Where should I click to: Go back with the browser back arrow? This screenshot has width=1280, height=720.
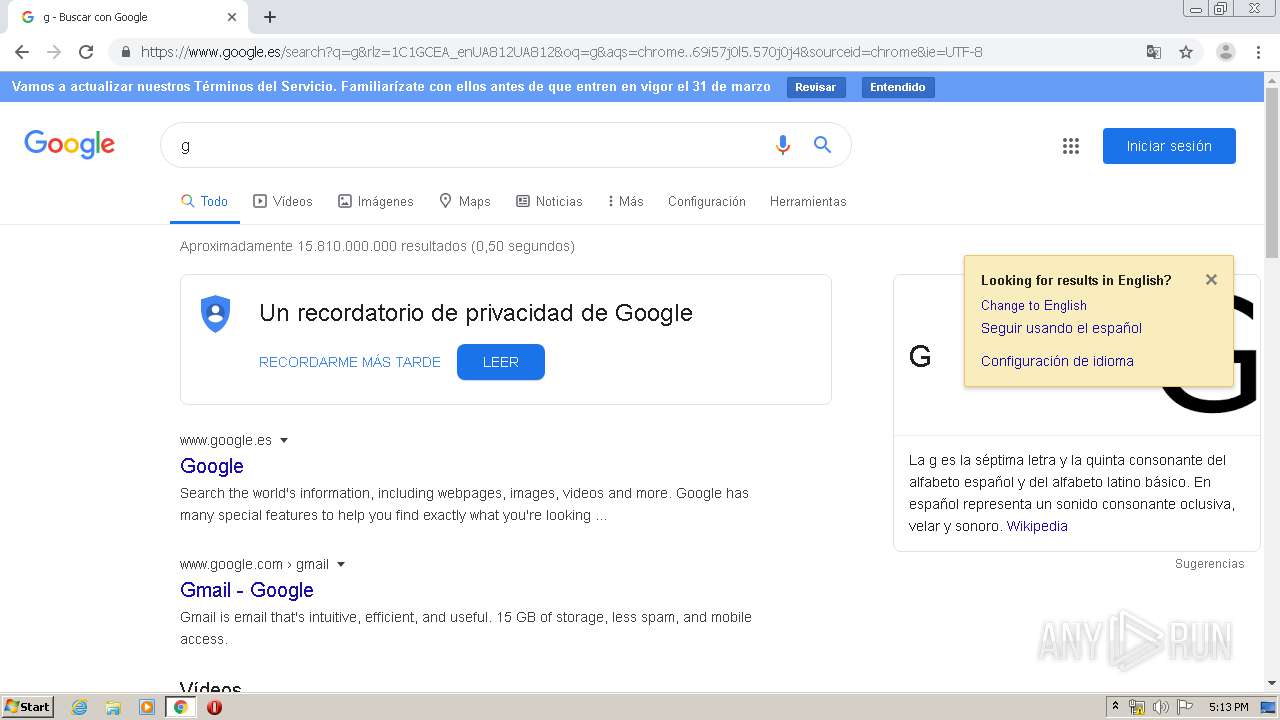(x=22, y=52)
